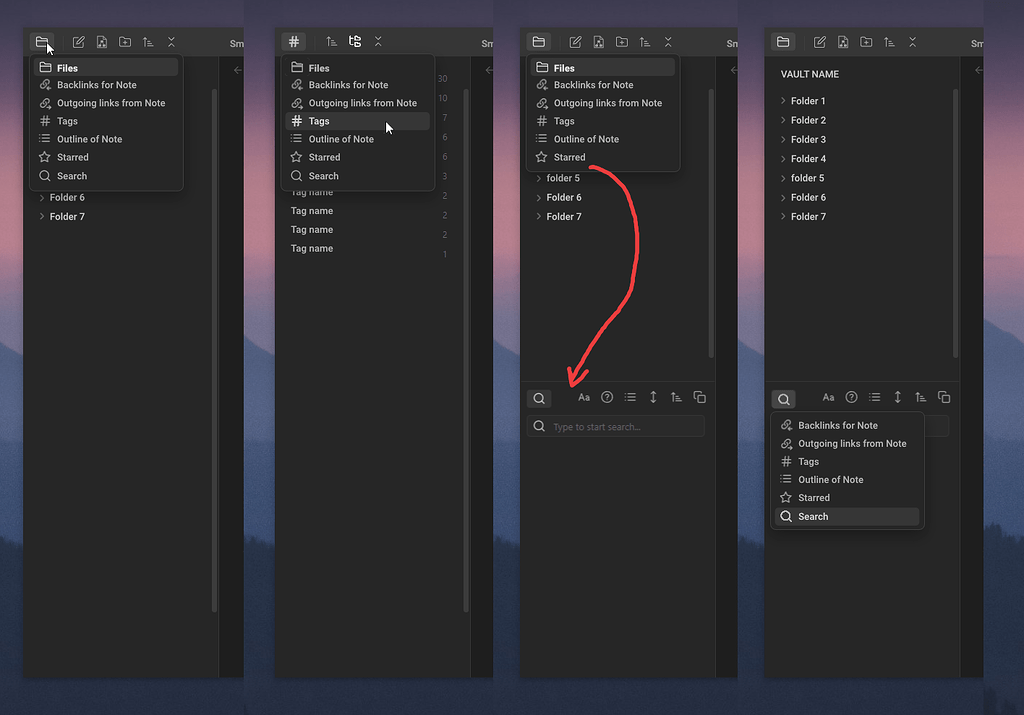
Task: Expand the Folder 1 chevron
Action: coord(783,101)
